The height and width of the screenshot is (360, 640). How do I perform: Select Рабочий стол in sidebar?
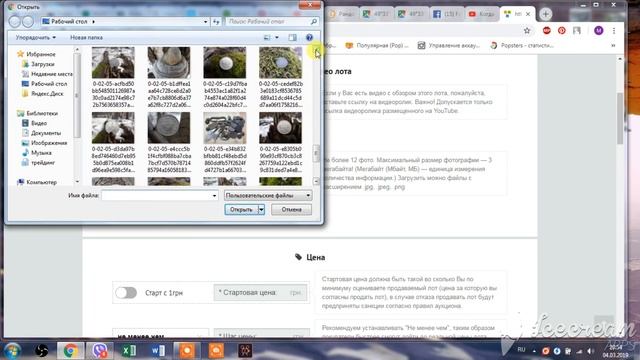click(49, 84)
